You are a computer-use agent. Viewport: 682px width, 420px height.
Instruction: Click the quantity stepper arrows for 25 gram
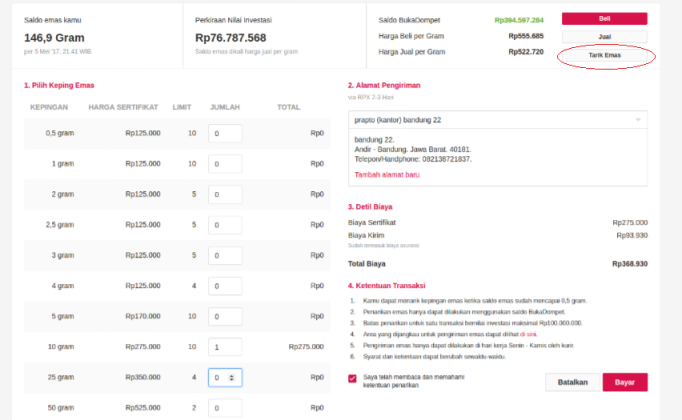pyautogui.click(x=233, y=378)
